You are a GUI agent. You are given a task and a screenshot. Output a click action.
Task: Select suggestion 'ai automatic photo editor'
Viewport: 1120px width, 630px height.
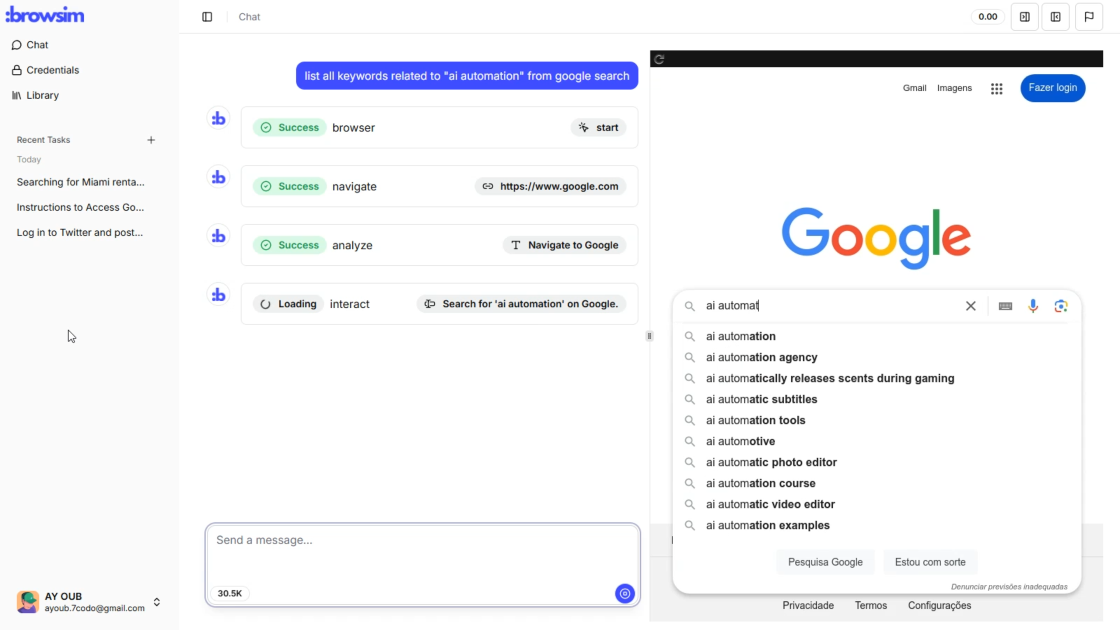click(876, 462)
